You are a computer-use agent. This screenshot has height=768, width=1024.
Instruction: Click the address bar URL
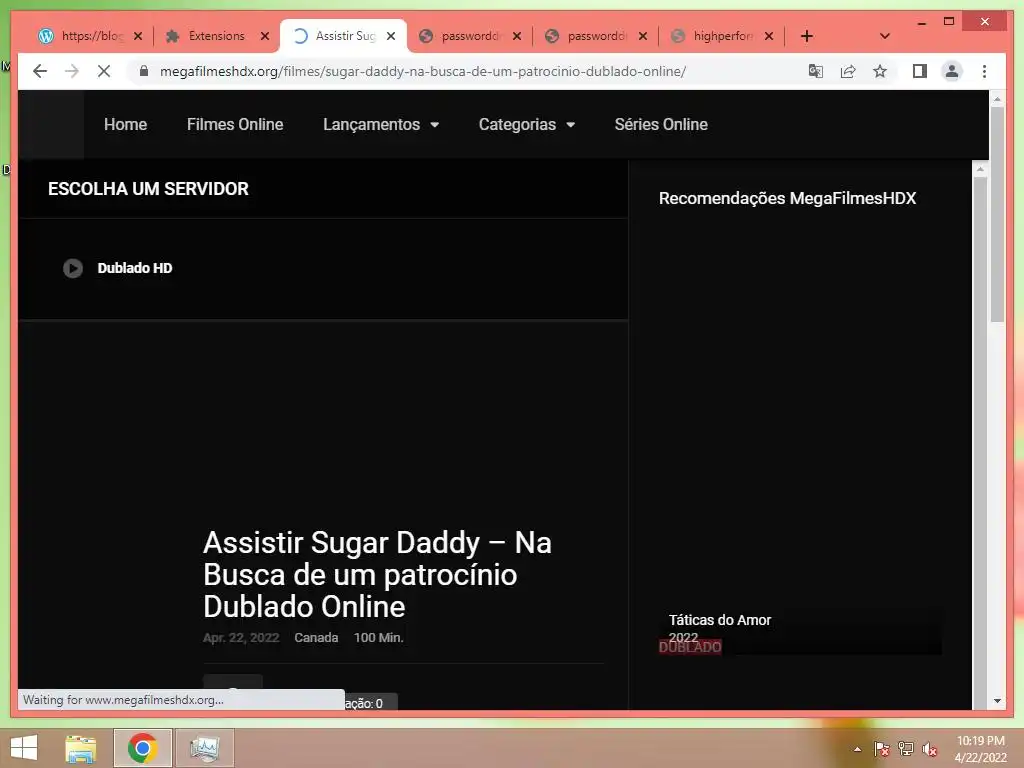(423, 71)
